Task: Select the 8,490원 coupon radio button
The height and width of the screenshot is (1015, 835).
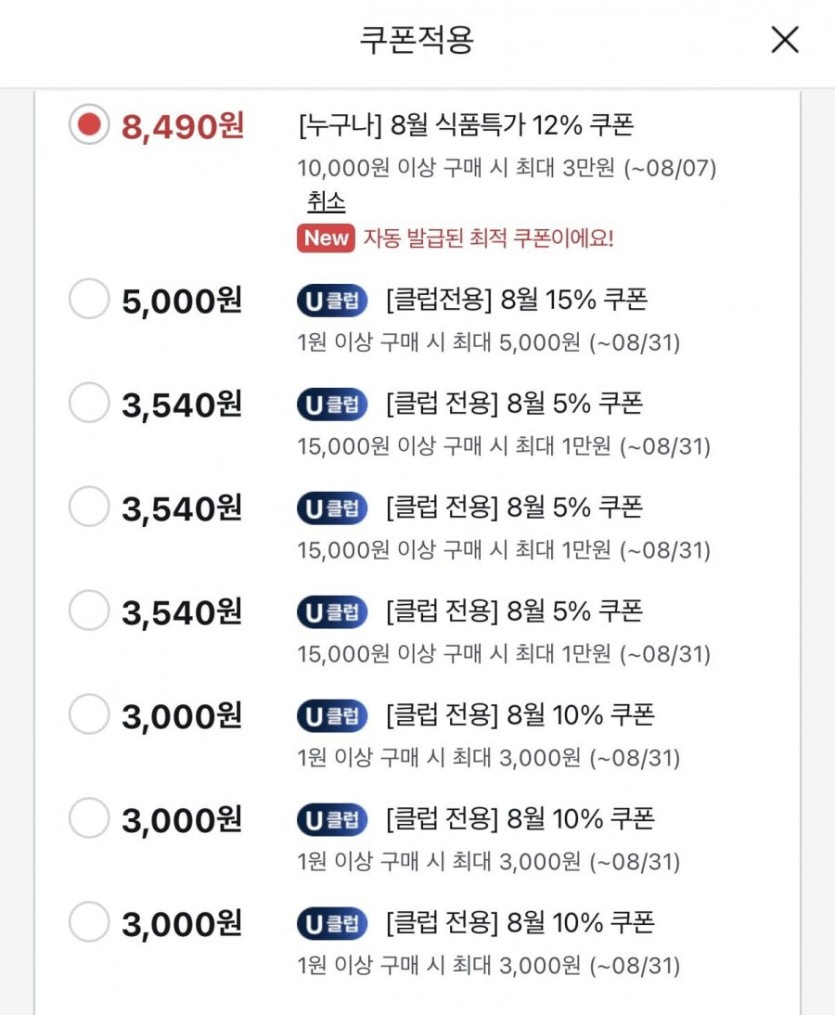Action: pyautogui.click(x=89, y=125)
